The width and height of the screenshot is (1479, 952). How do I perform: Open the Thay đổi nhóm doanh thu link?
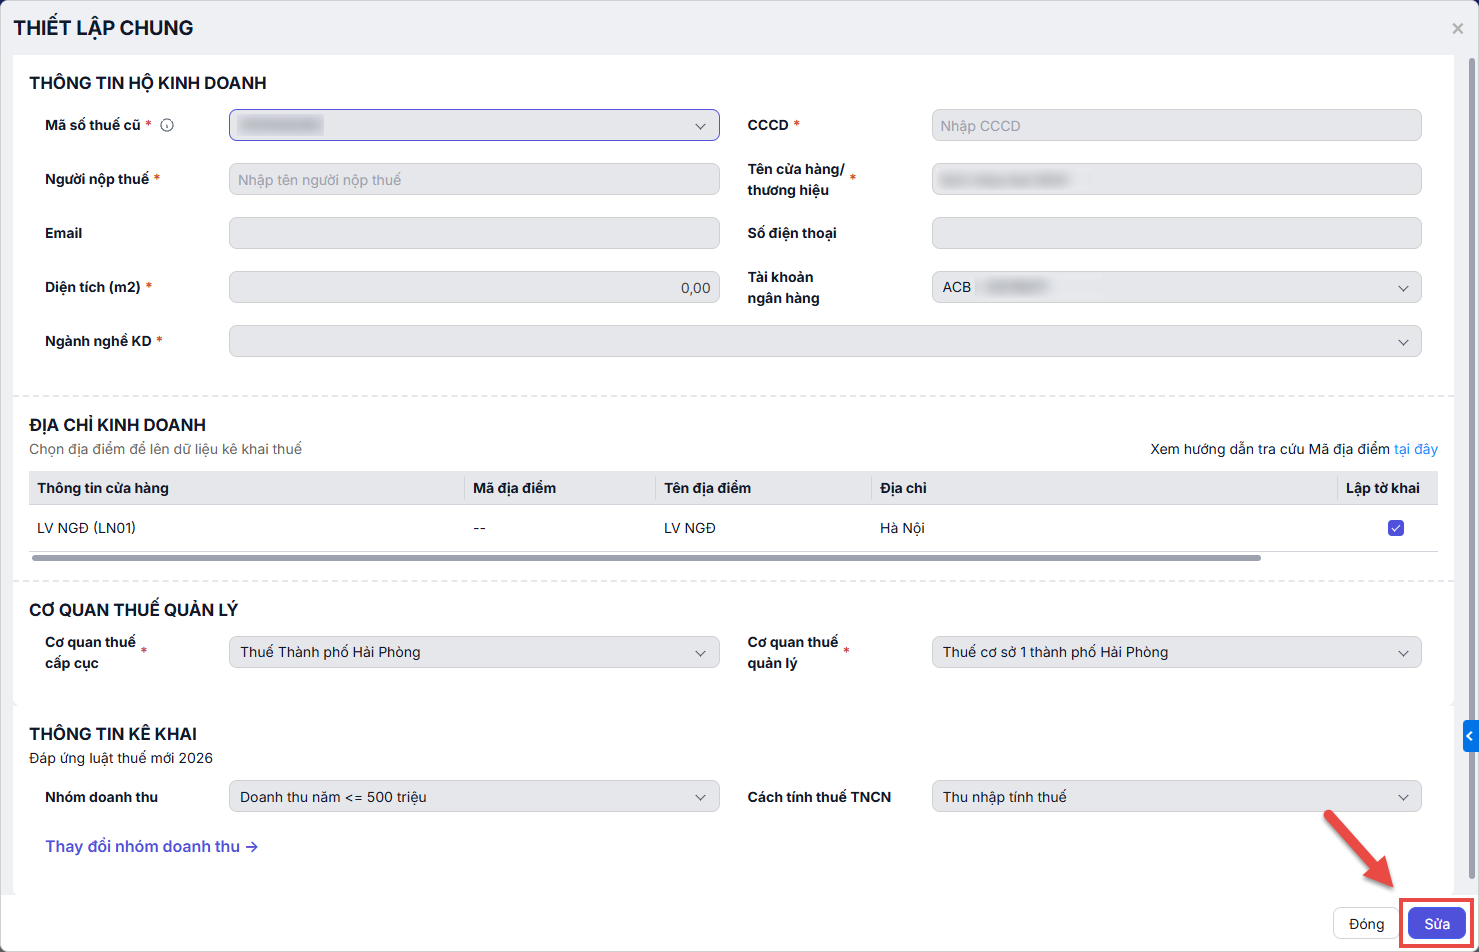(x=151, y=846)
